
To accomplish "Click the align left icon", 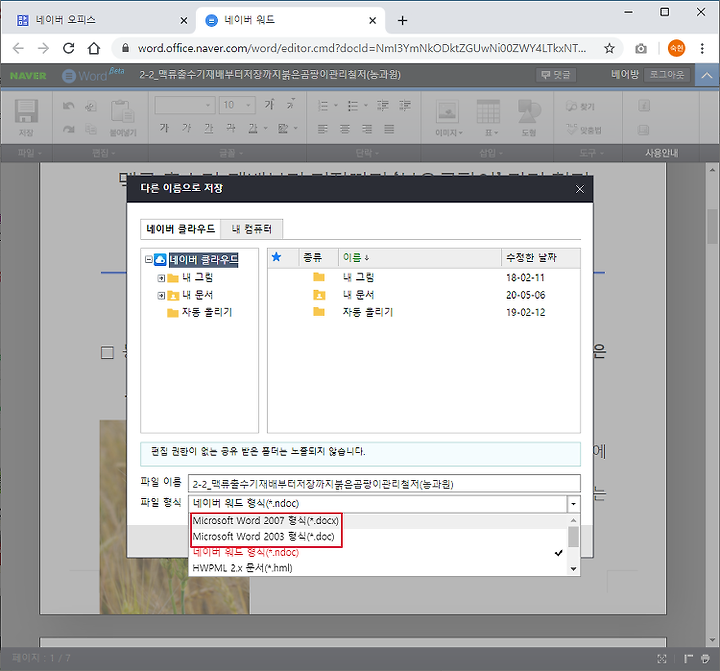I will tap(323, 129).
